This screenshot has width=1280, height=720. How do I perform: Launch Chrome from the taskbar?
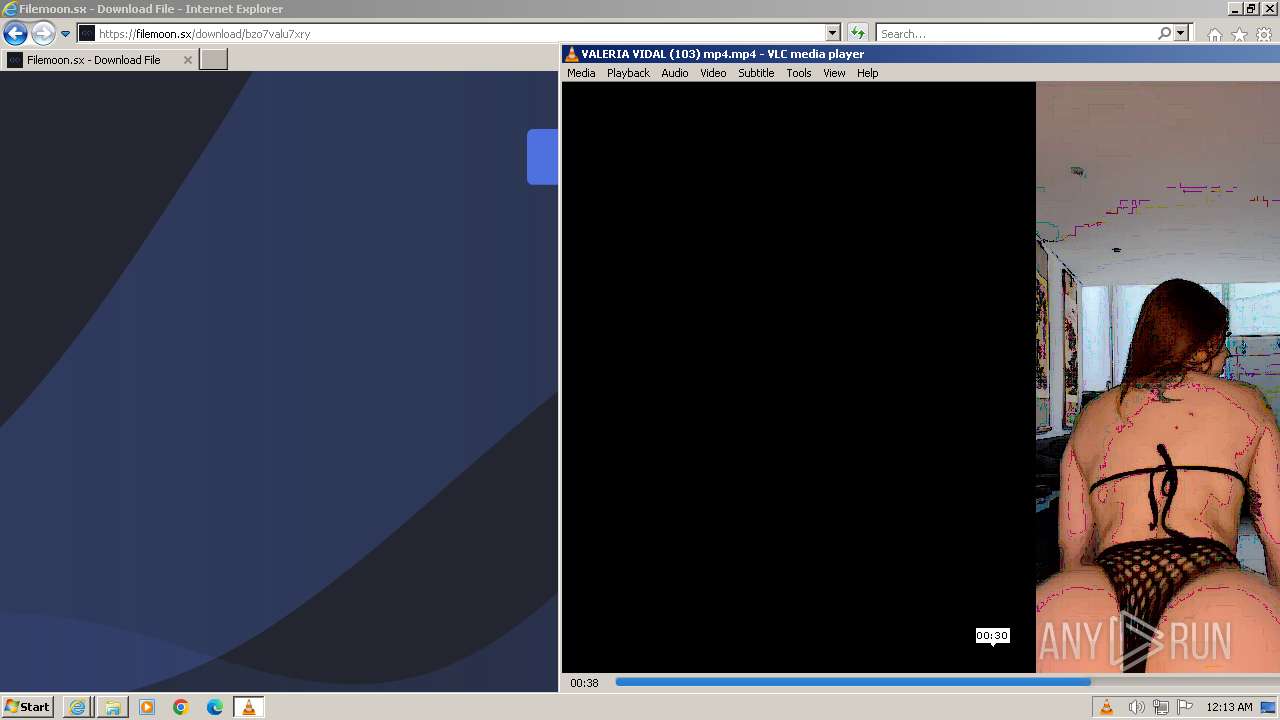181,707
